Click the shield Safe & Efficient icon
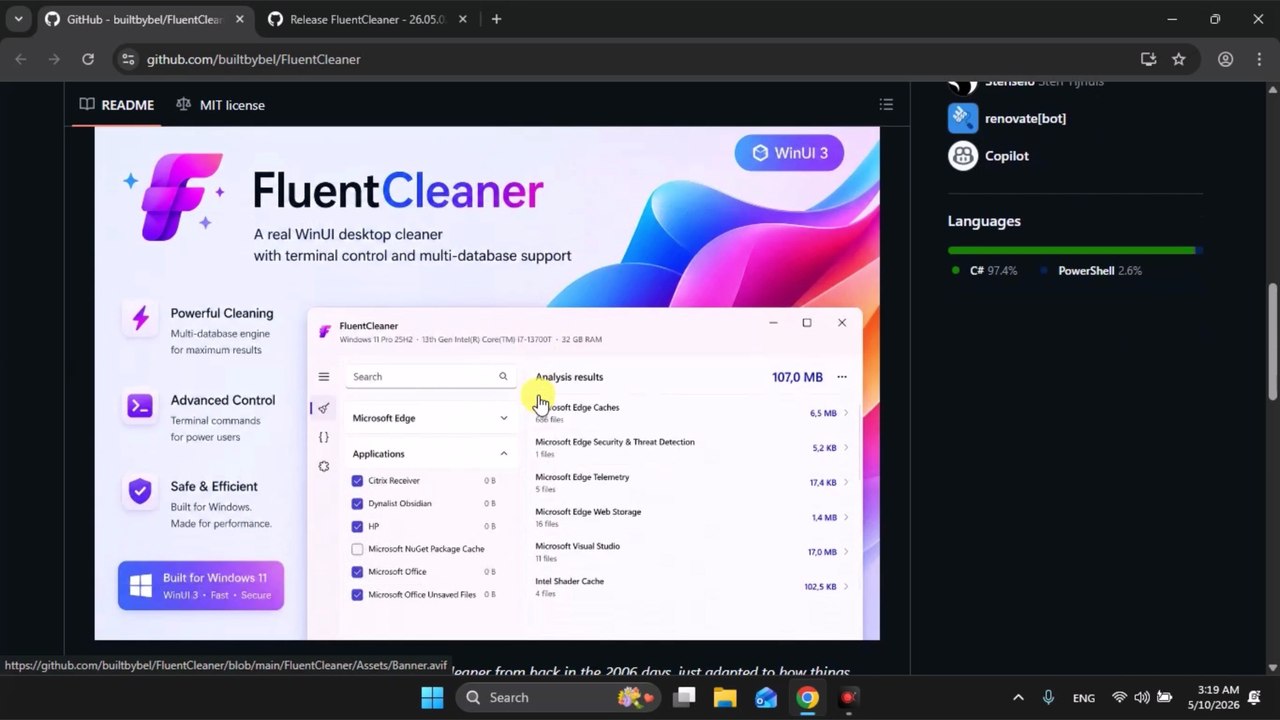Viewport: 1280px width, 720px height. point(140,491)
